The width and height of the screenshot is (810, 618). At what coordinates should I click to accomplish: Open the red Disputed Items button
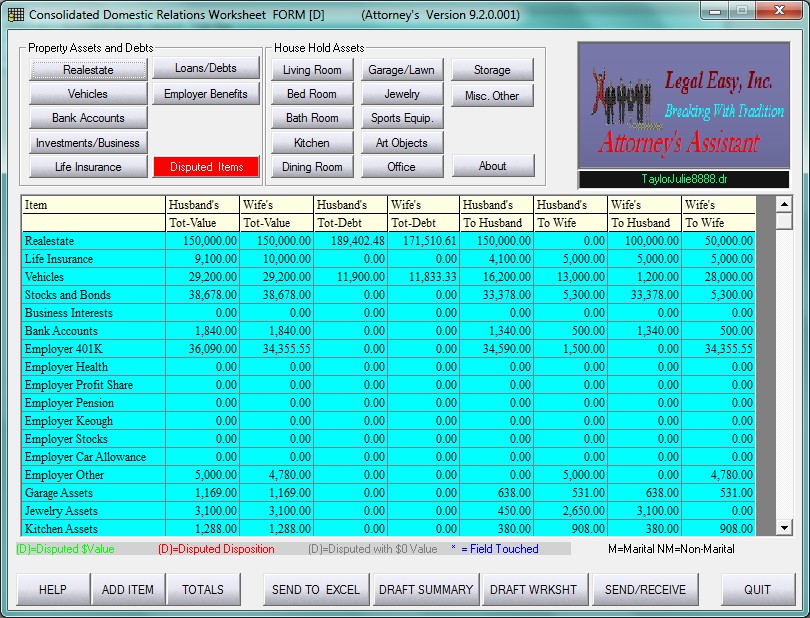206,167
